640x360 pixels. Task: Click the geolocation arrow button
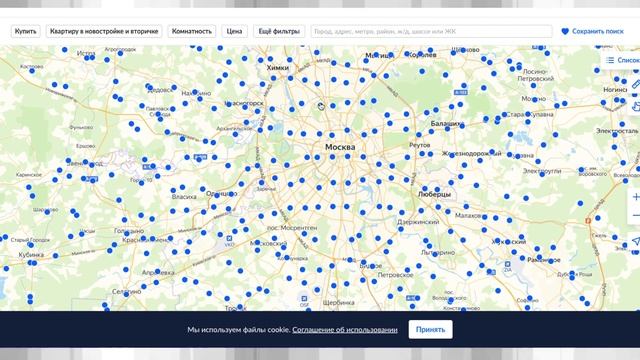point(635,241)
